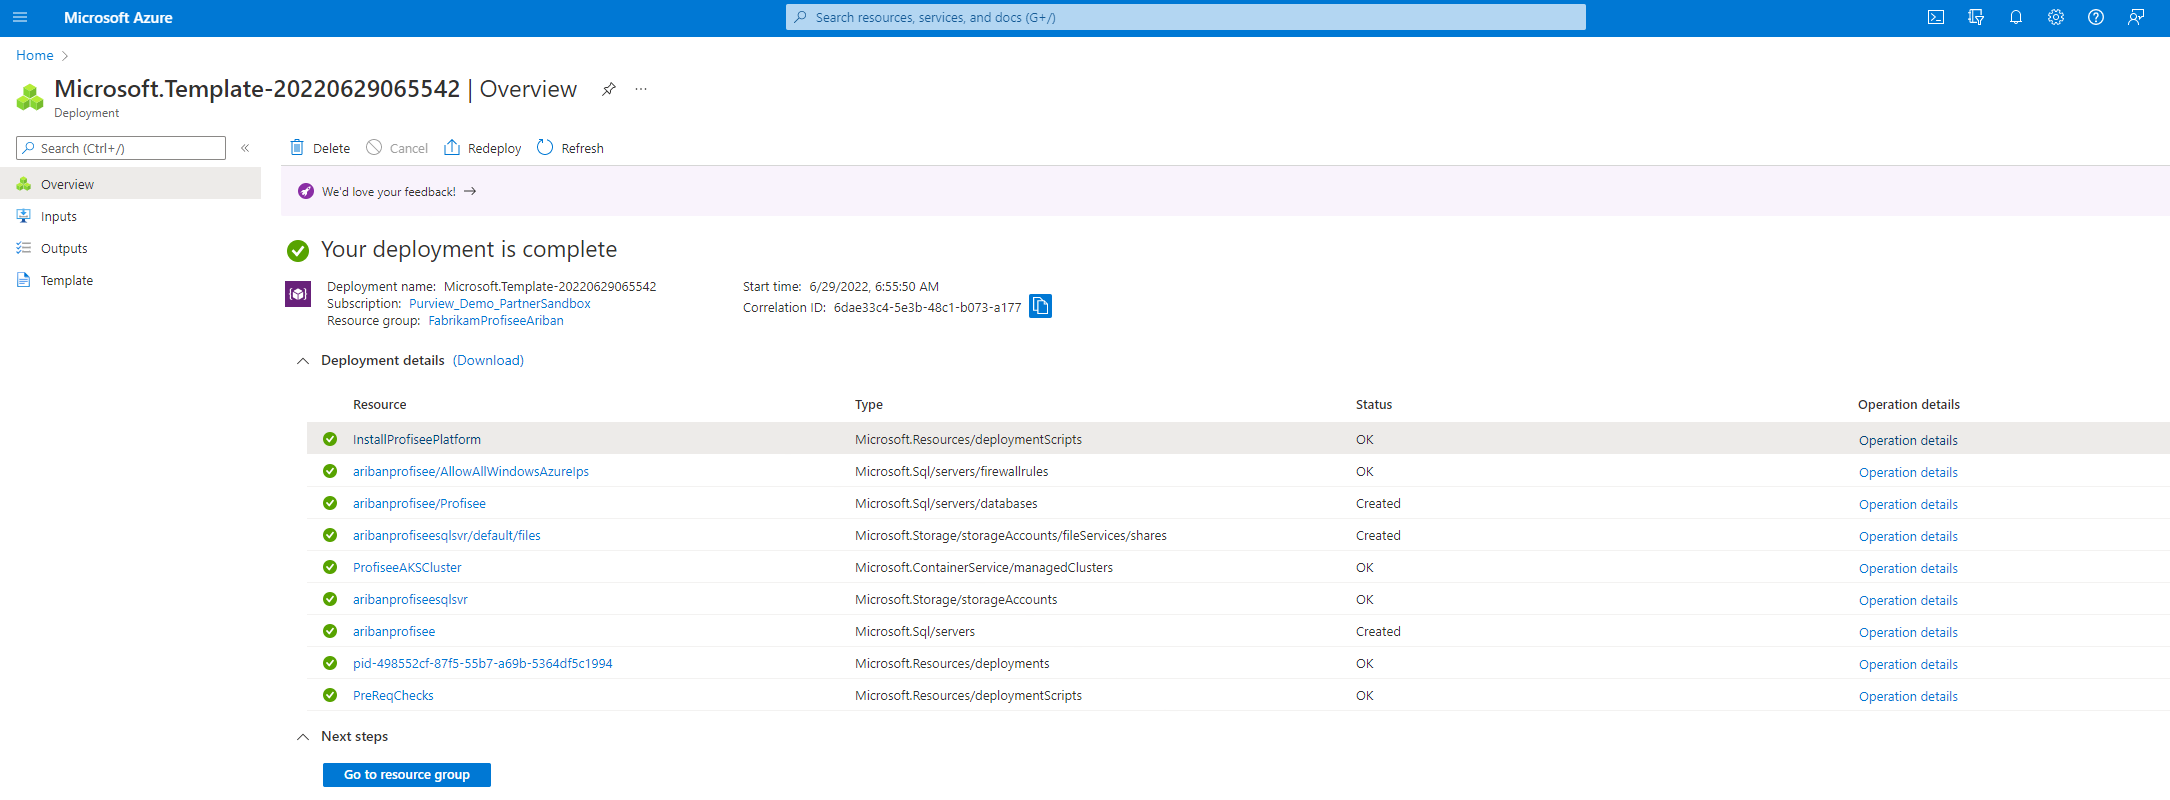Open the Cloud Shell icon
The height and width of the screenshot is (800, 2170).
[x=1936, y=17]
